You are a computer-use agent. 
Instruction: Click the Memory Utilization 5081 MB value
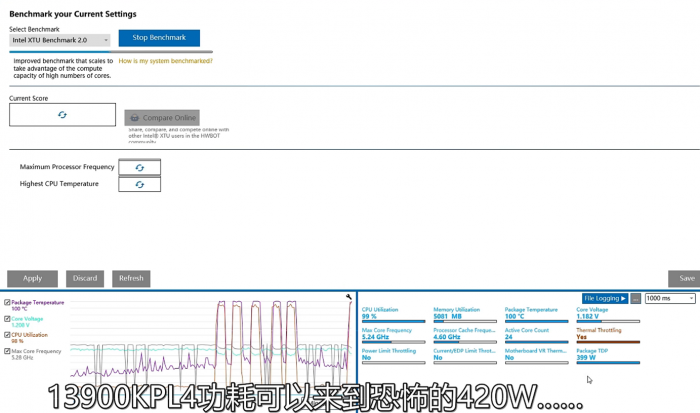click(447, 317)
